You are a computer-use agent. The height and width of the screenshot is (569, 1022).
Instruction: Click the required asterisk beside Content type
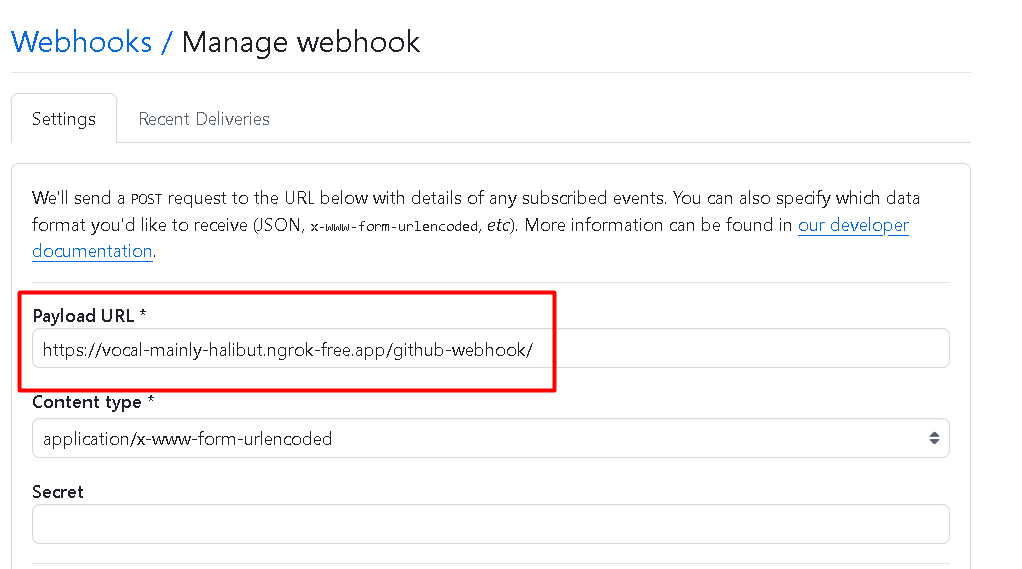point(151,402)
